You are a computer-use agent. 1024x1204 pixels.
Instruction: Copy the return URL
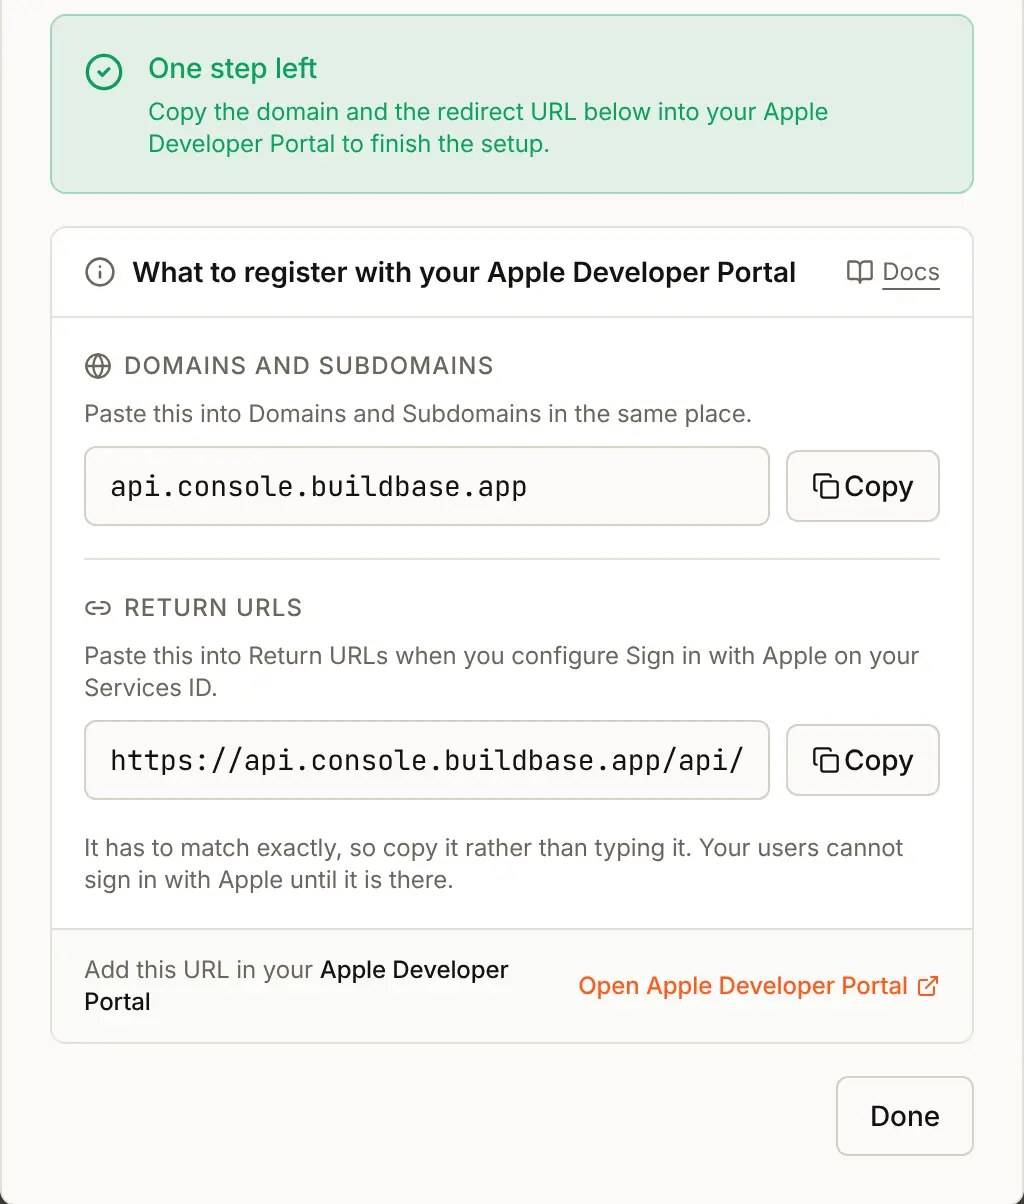[863, 760]
